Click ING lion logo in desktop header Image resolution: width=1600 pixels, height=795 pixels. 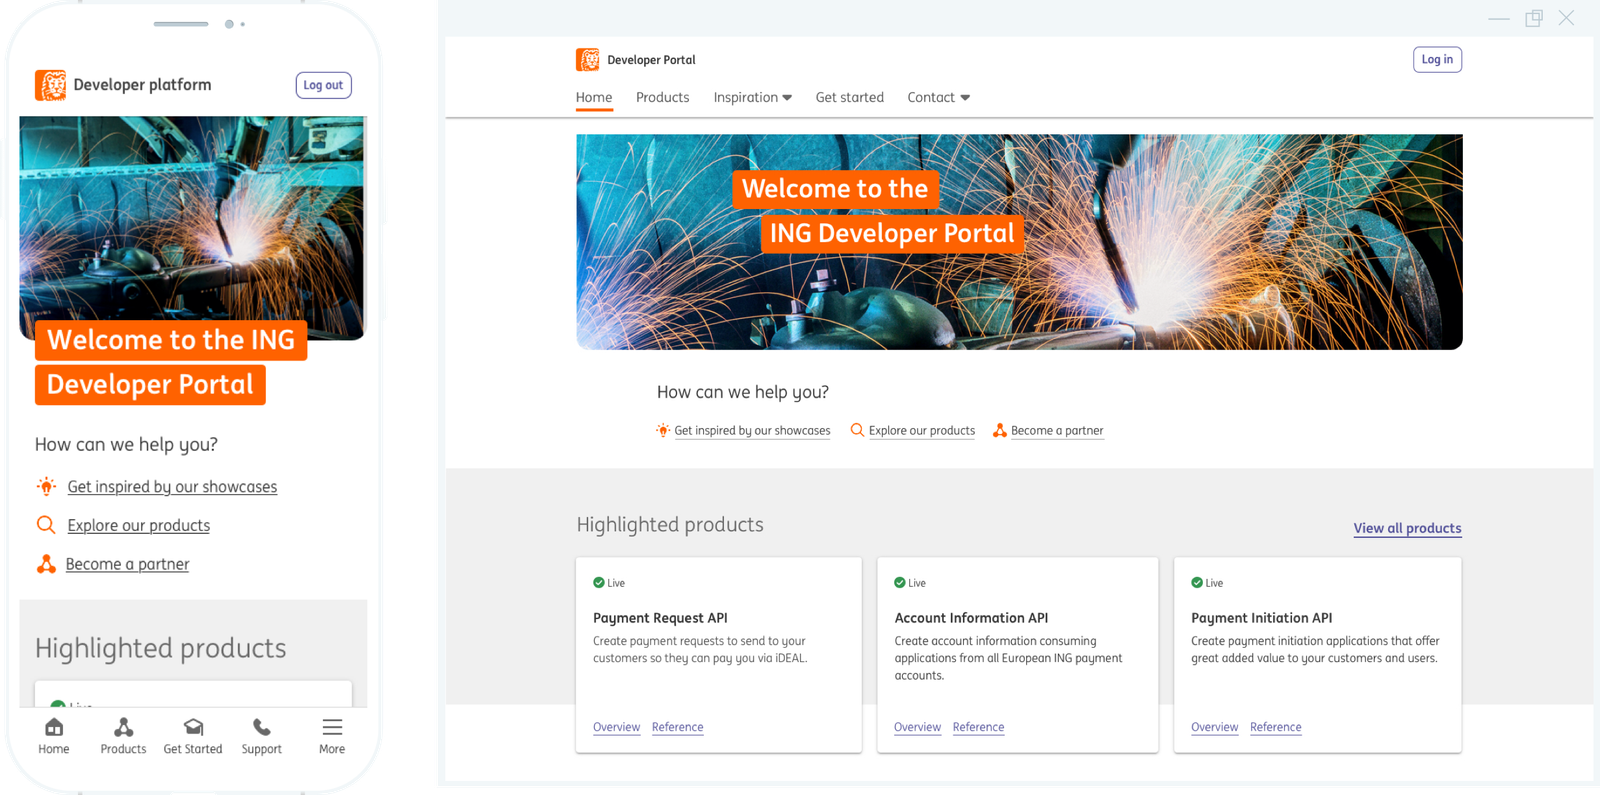[x=588, y=60]
